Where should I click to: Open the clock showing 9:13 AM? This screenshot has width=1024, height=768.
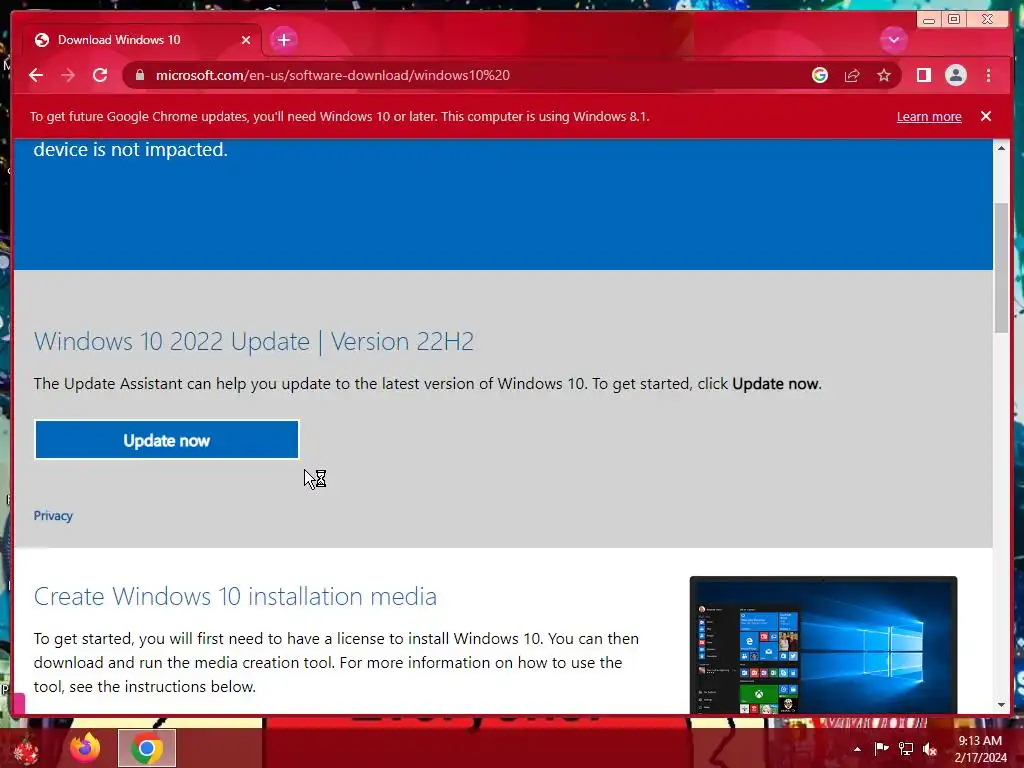[980, 748]
